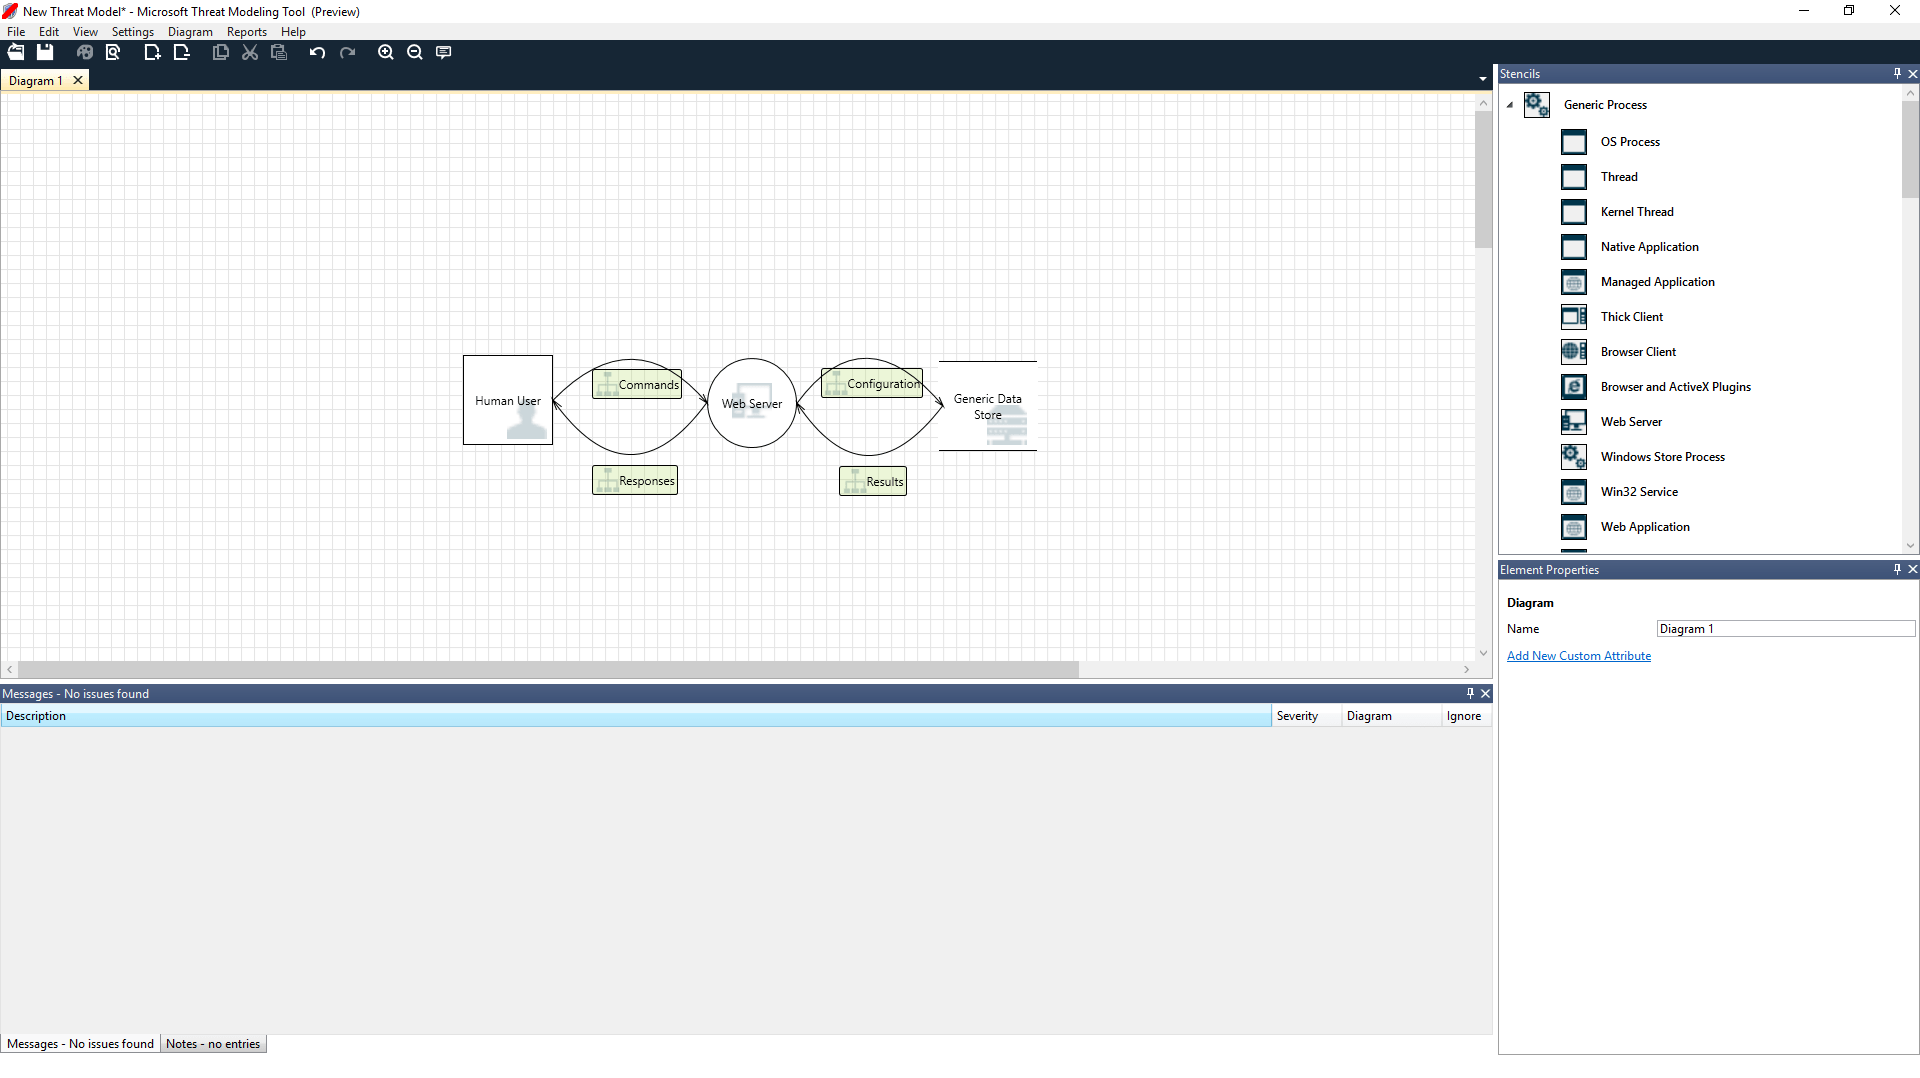Image resolution: width=1920 pixels, height=1078 pixels.
Task: Pin the Element Properties panel
Action: click(x=1896, y=569)
